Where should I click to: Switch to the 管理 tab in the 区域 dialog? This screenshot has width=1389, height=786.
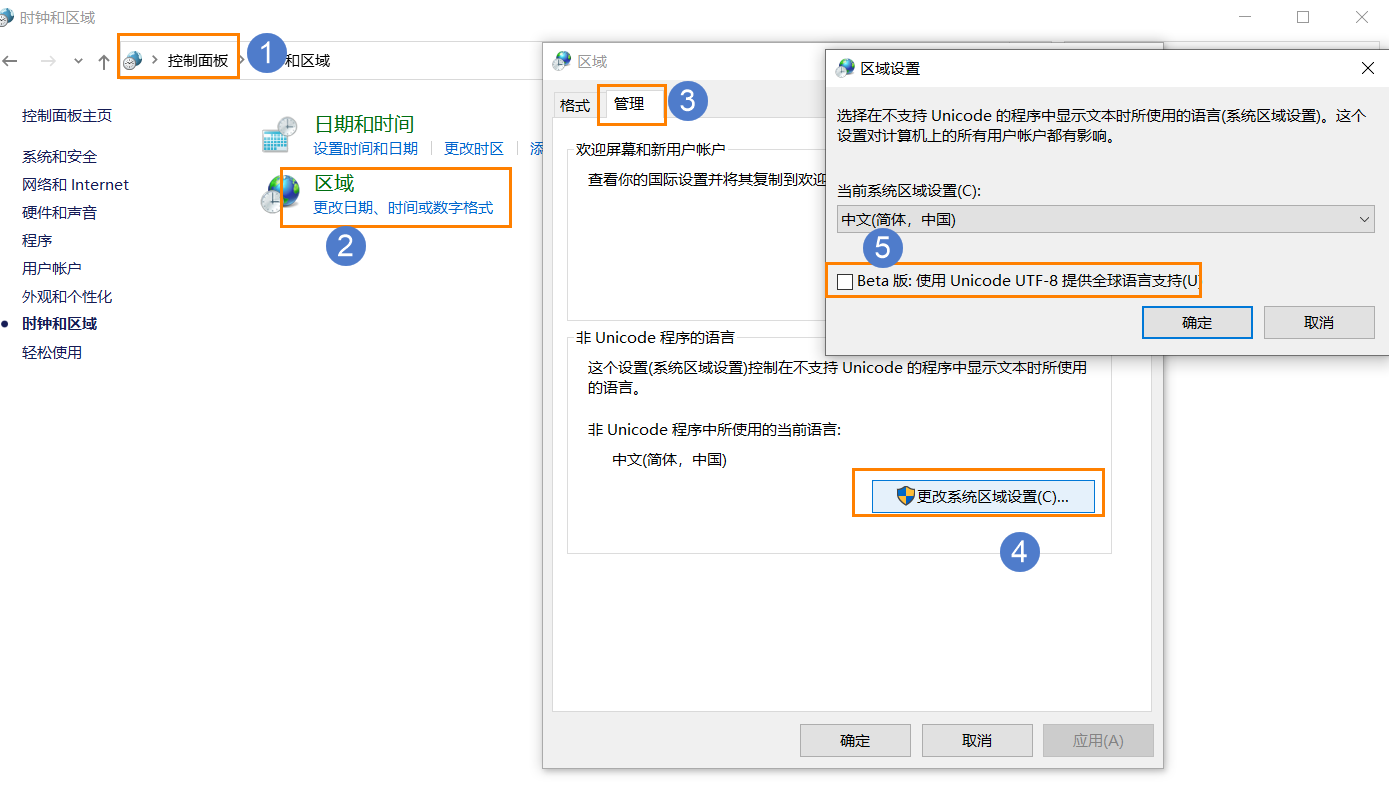(629, 104)
